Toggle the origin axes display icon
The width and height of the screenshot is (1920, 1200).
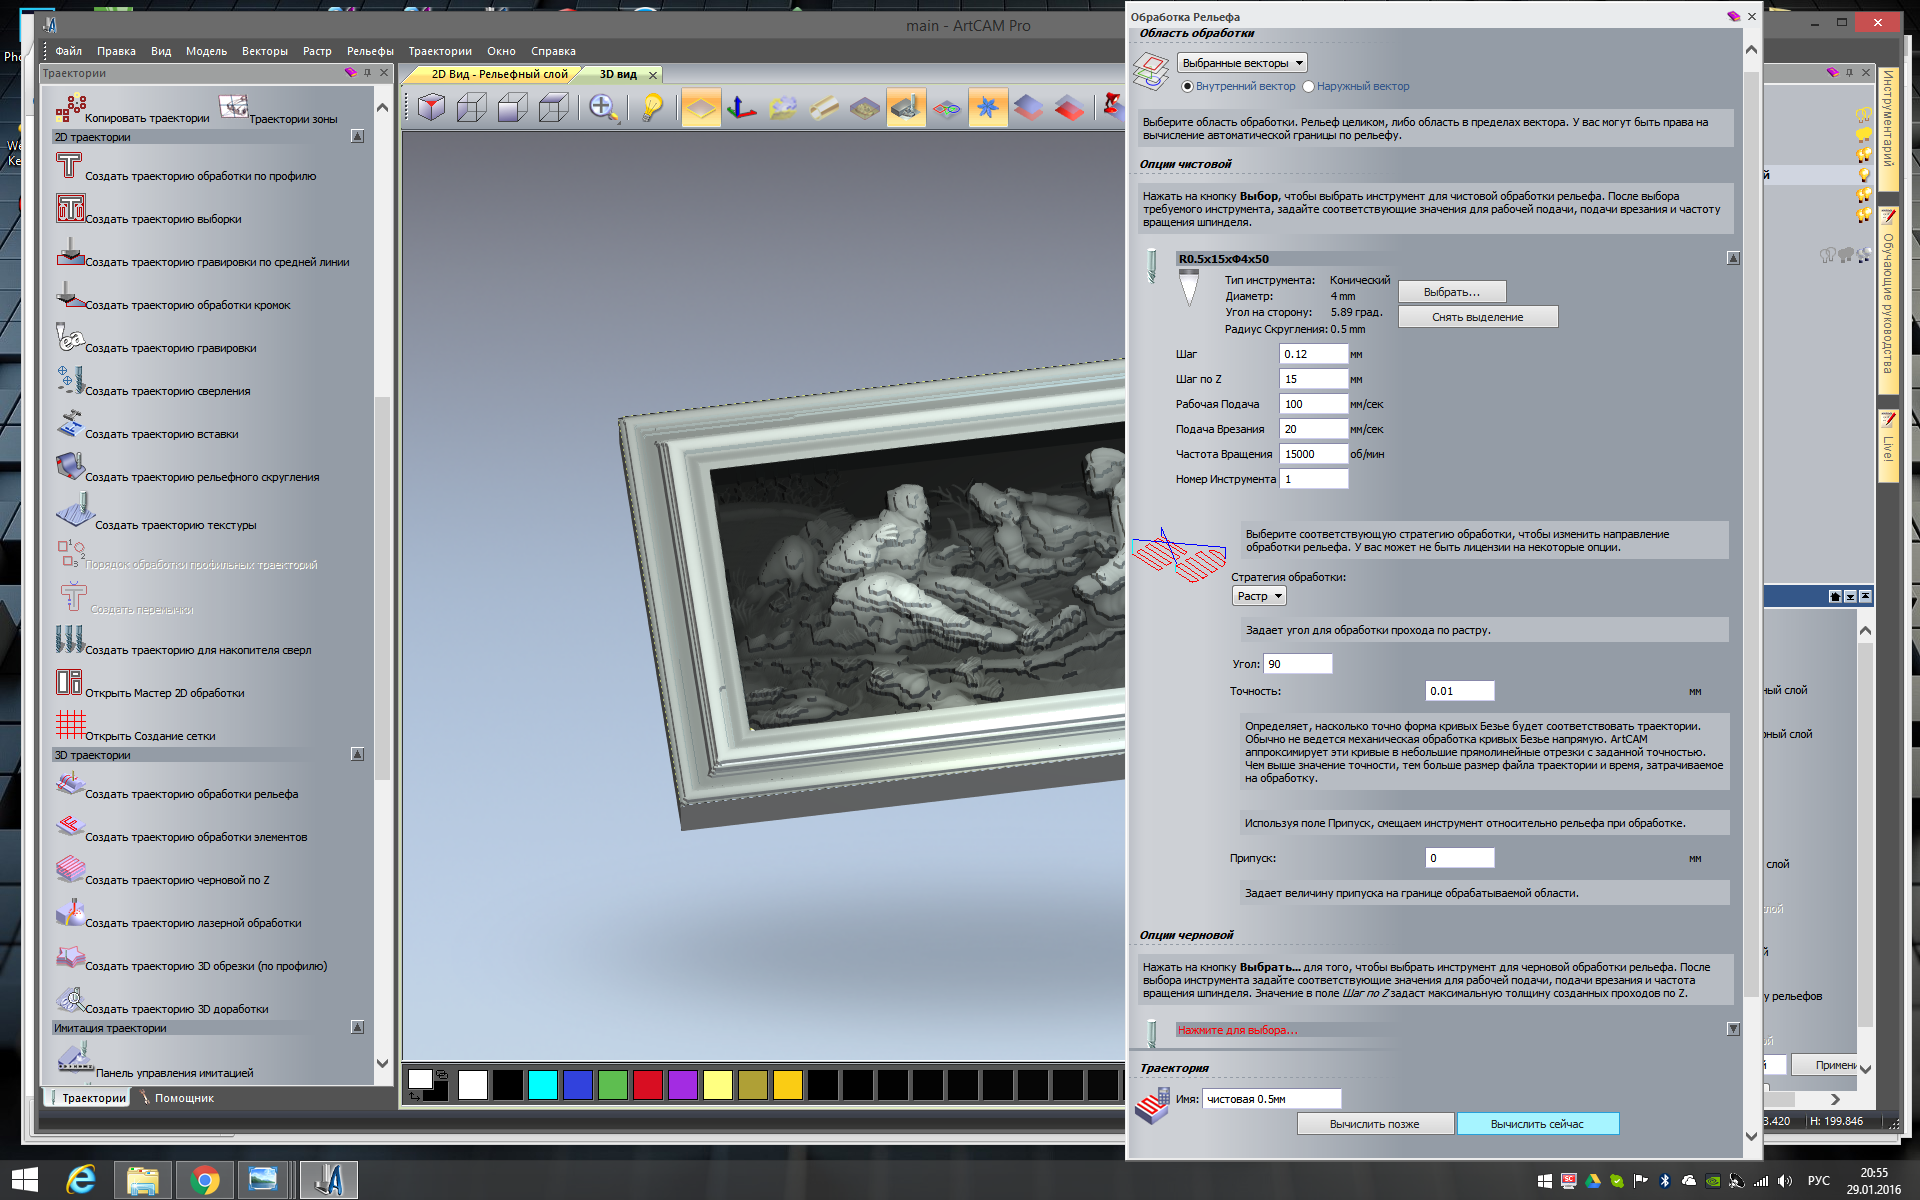[741, 107]
